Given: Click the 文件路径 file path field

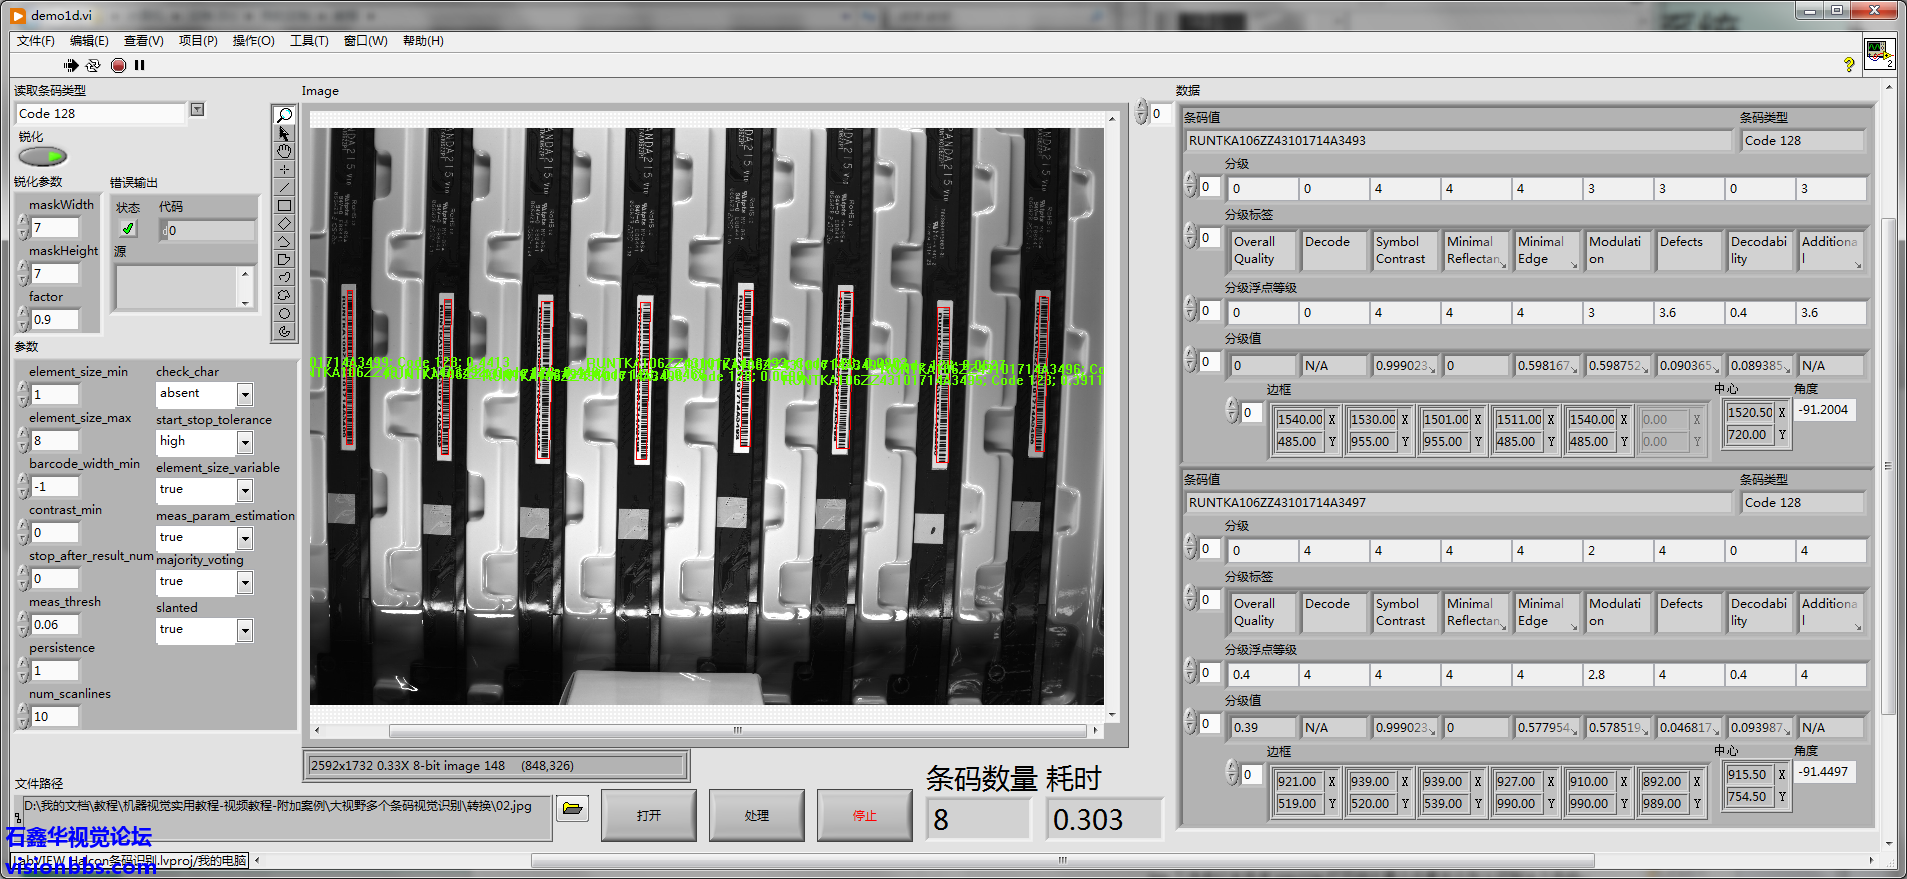Looking at the screenshot, I should click(287, 816).
